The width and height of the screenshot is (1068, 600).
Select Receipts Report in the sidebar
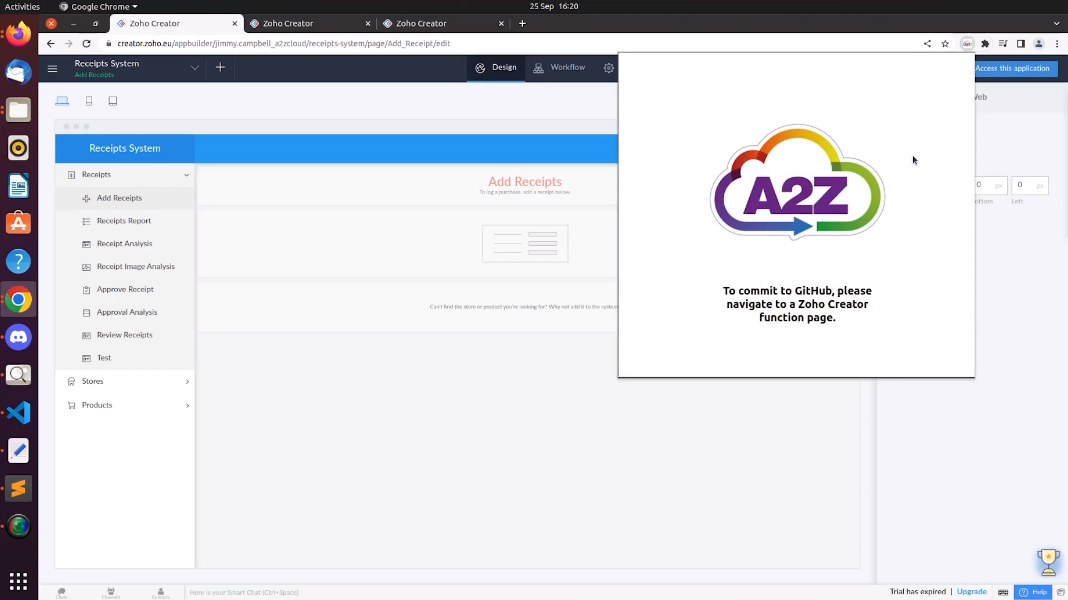point(125,221)
